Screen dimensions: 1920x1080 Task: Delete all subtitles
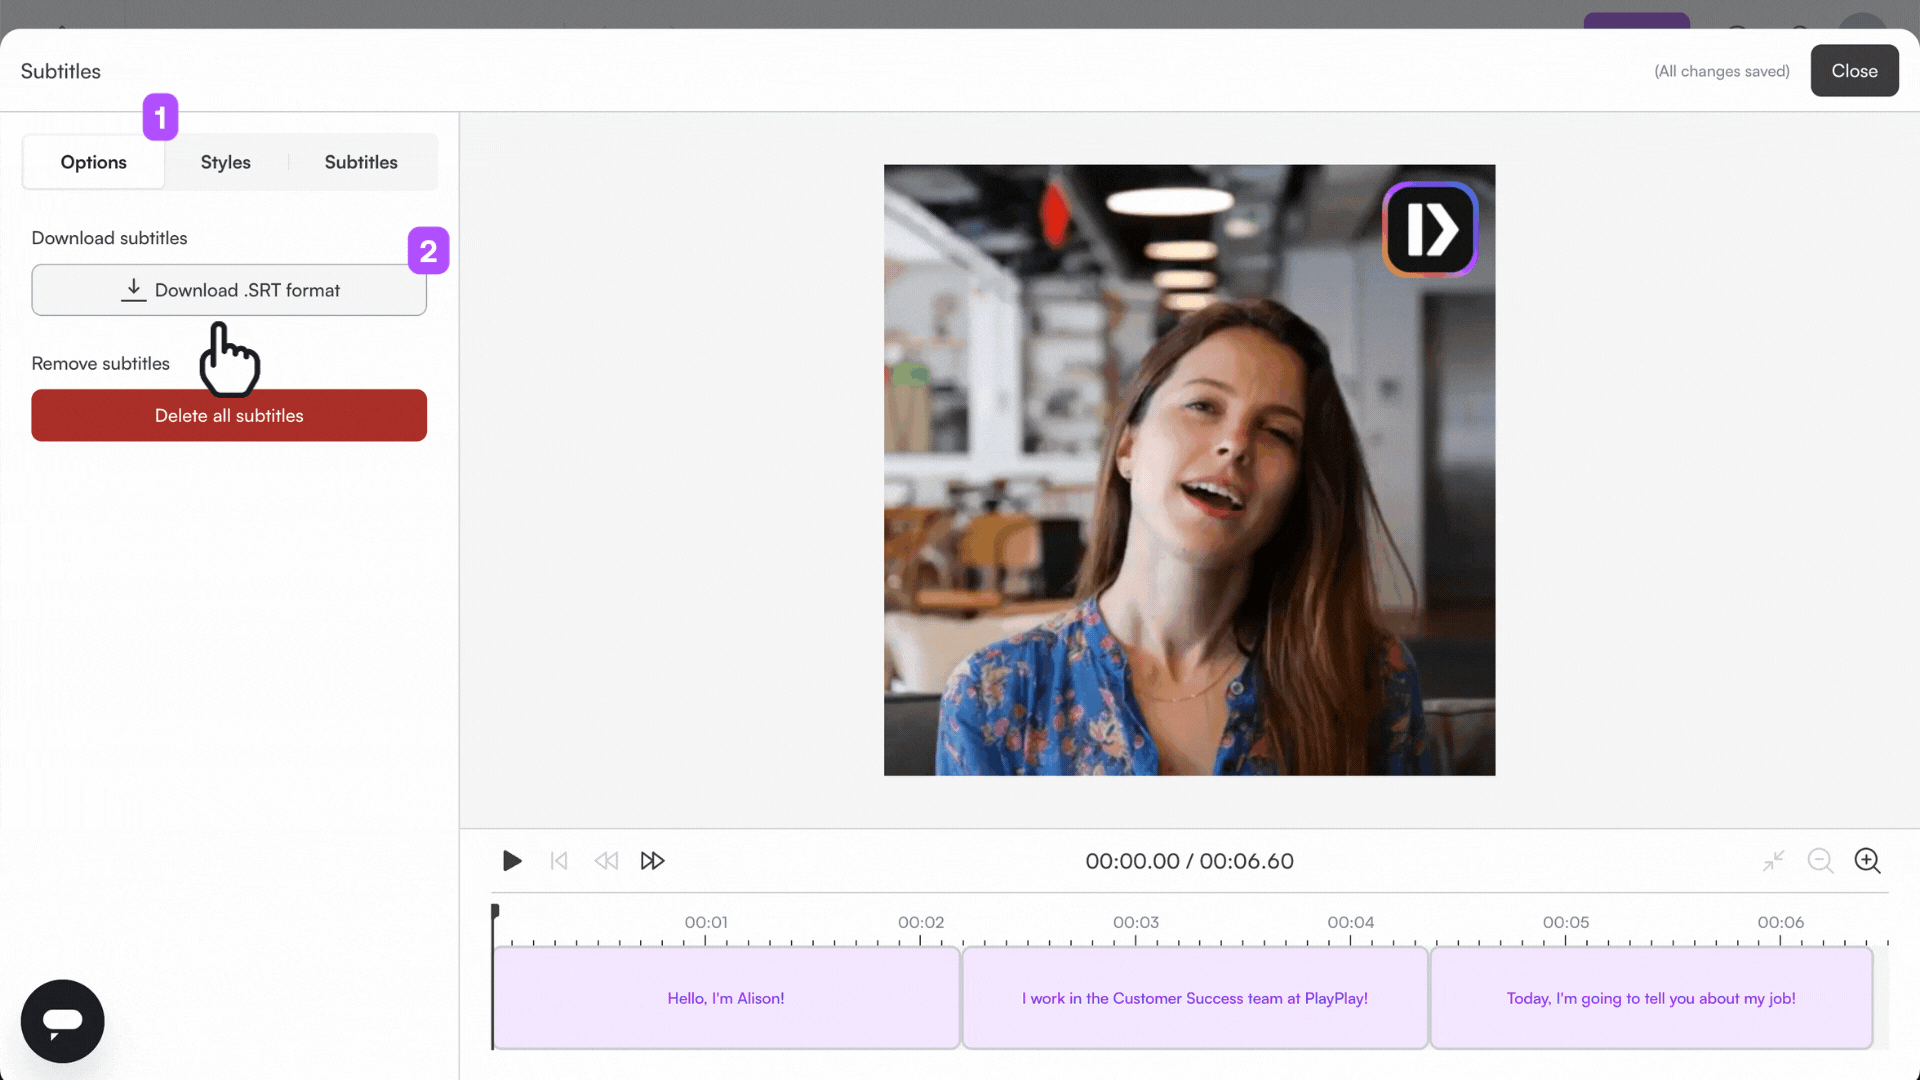click(x=228, y=415)
